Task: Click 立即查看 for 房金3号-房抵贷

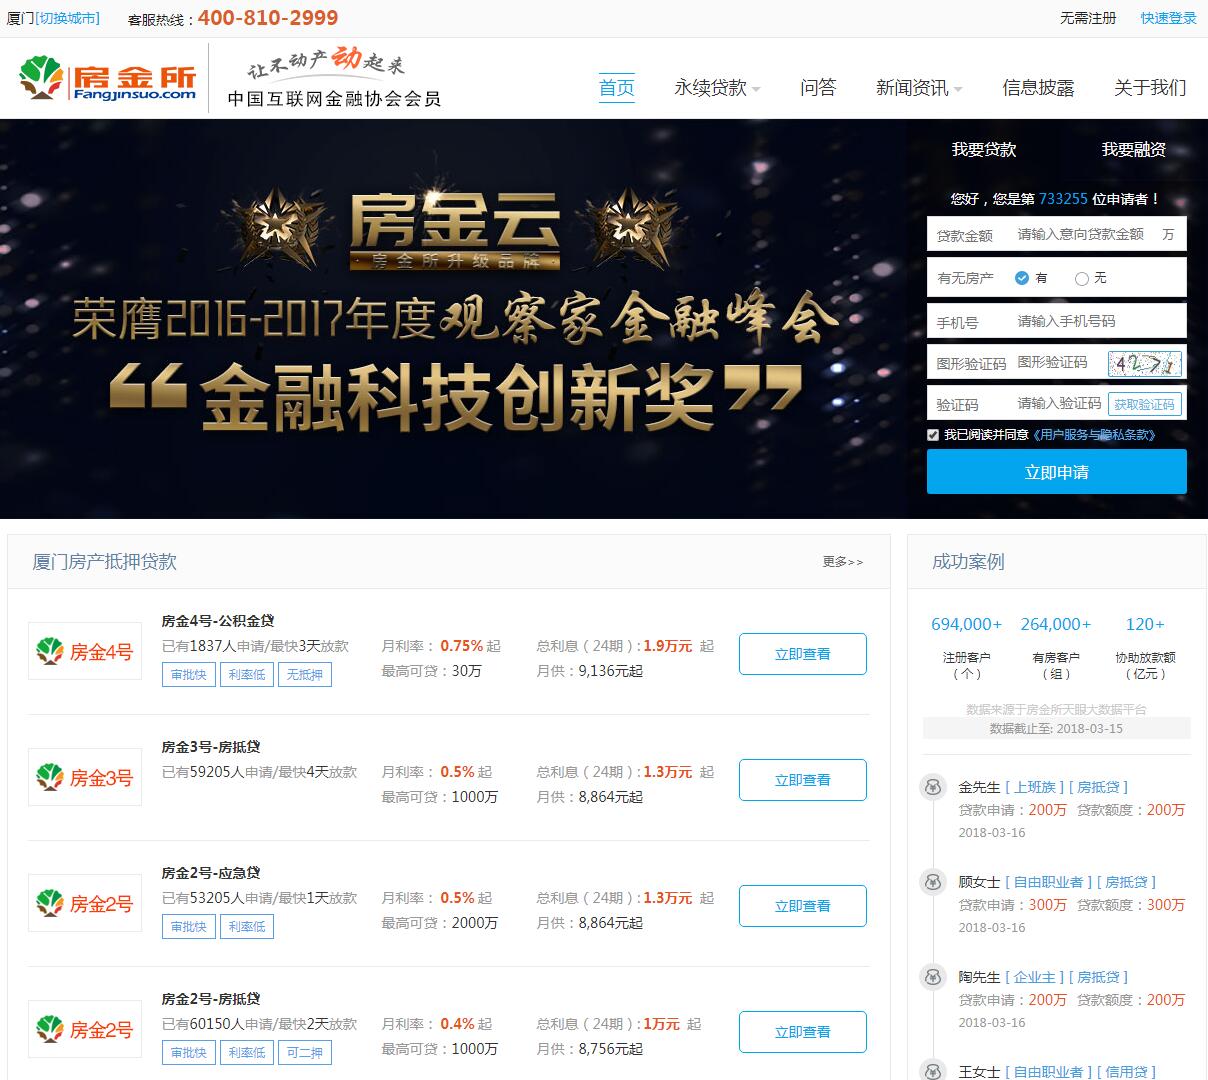Action: coord(803,780)
